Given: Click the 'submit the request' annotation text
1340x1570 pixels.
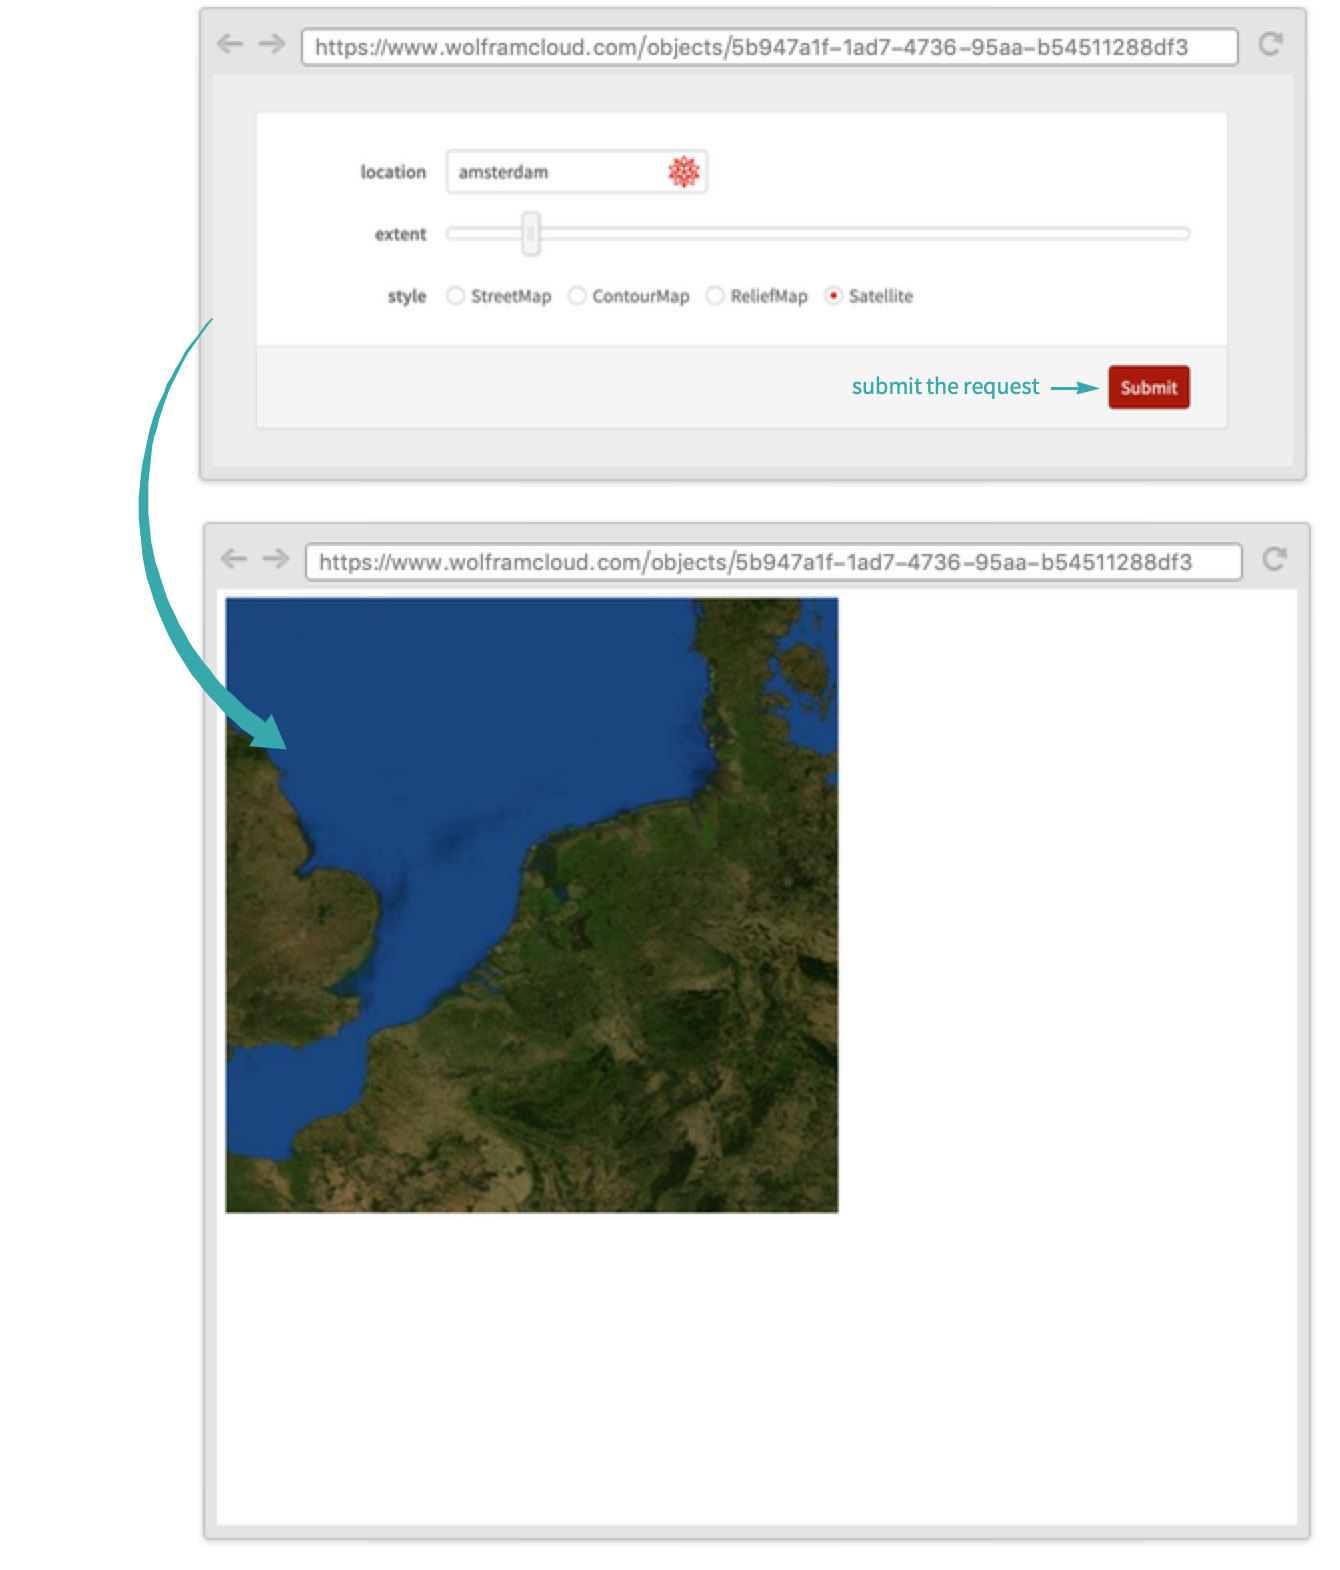Looking at the screenshot, I should [945, 387].
